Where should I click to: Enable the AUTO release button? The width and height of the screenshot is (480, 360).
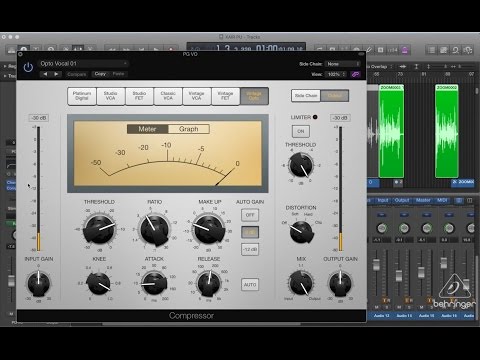pyautogui.click(x=250, y=285)
